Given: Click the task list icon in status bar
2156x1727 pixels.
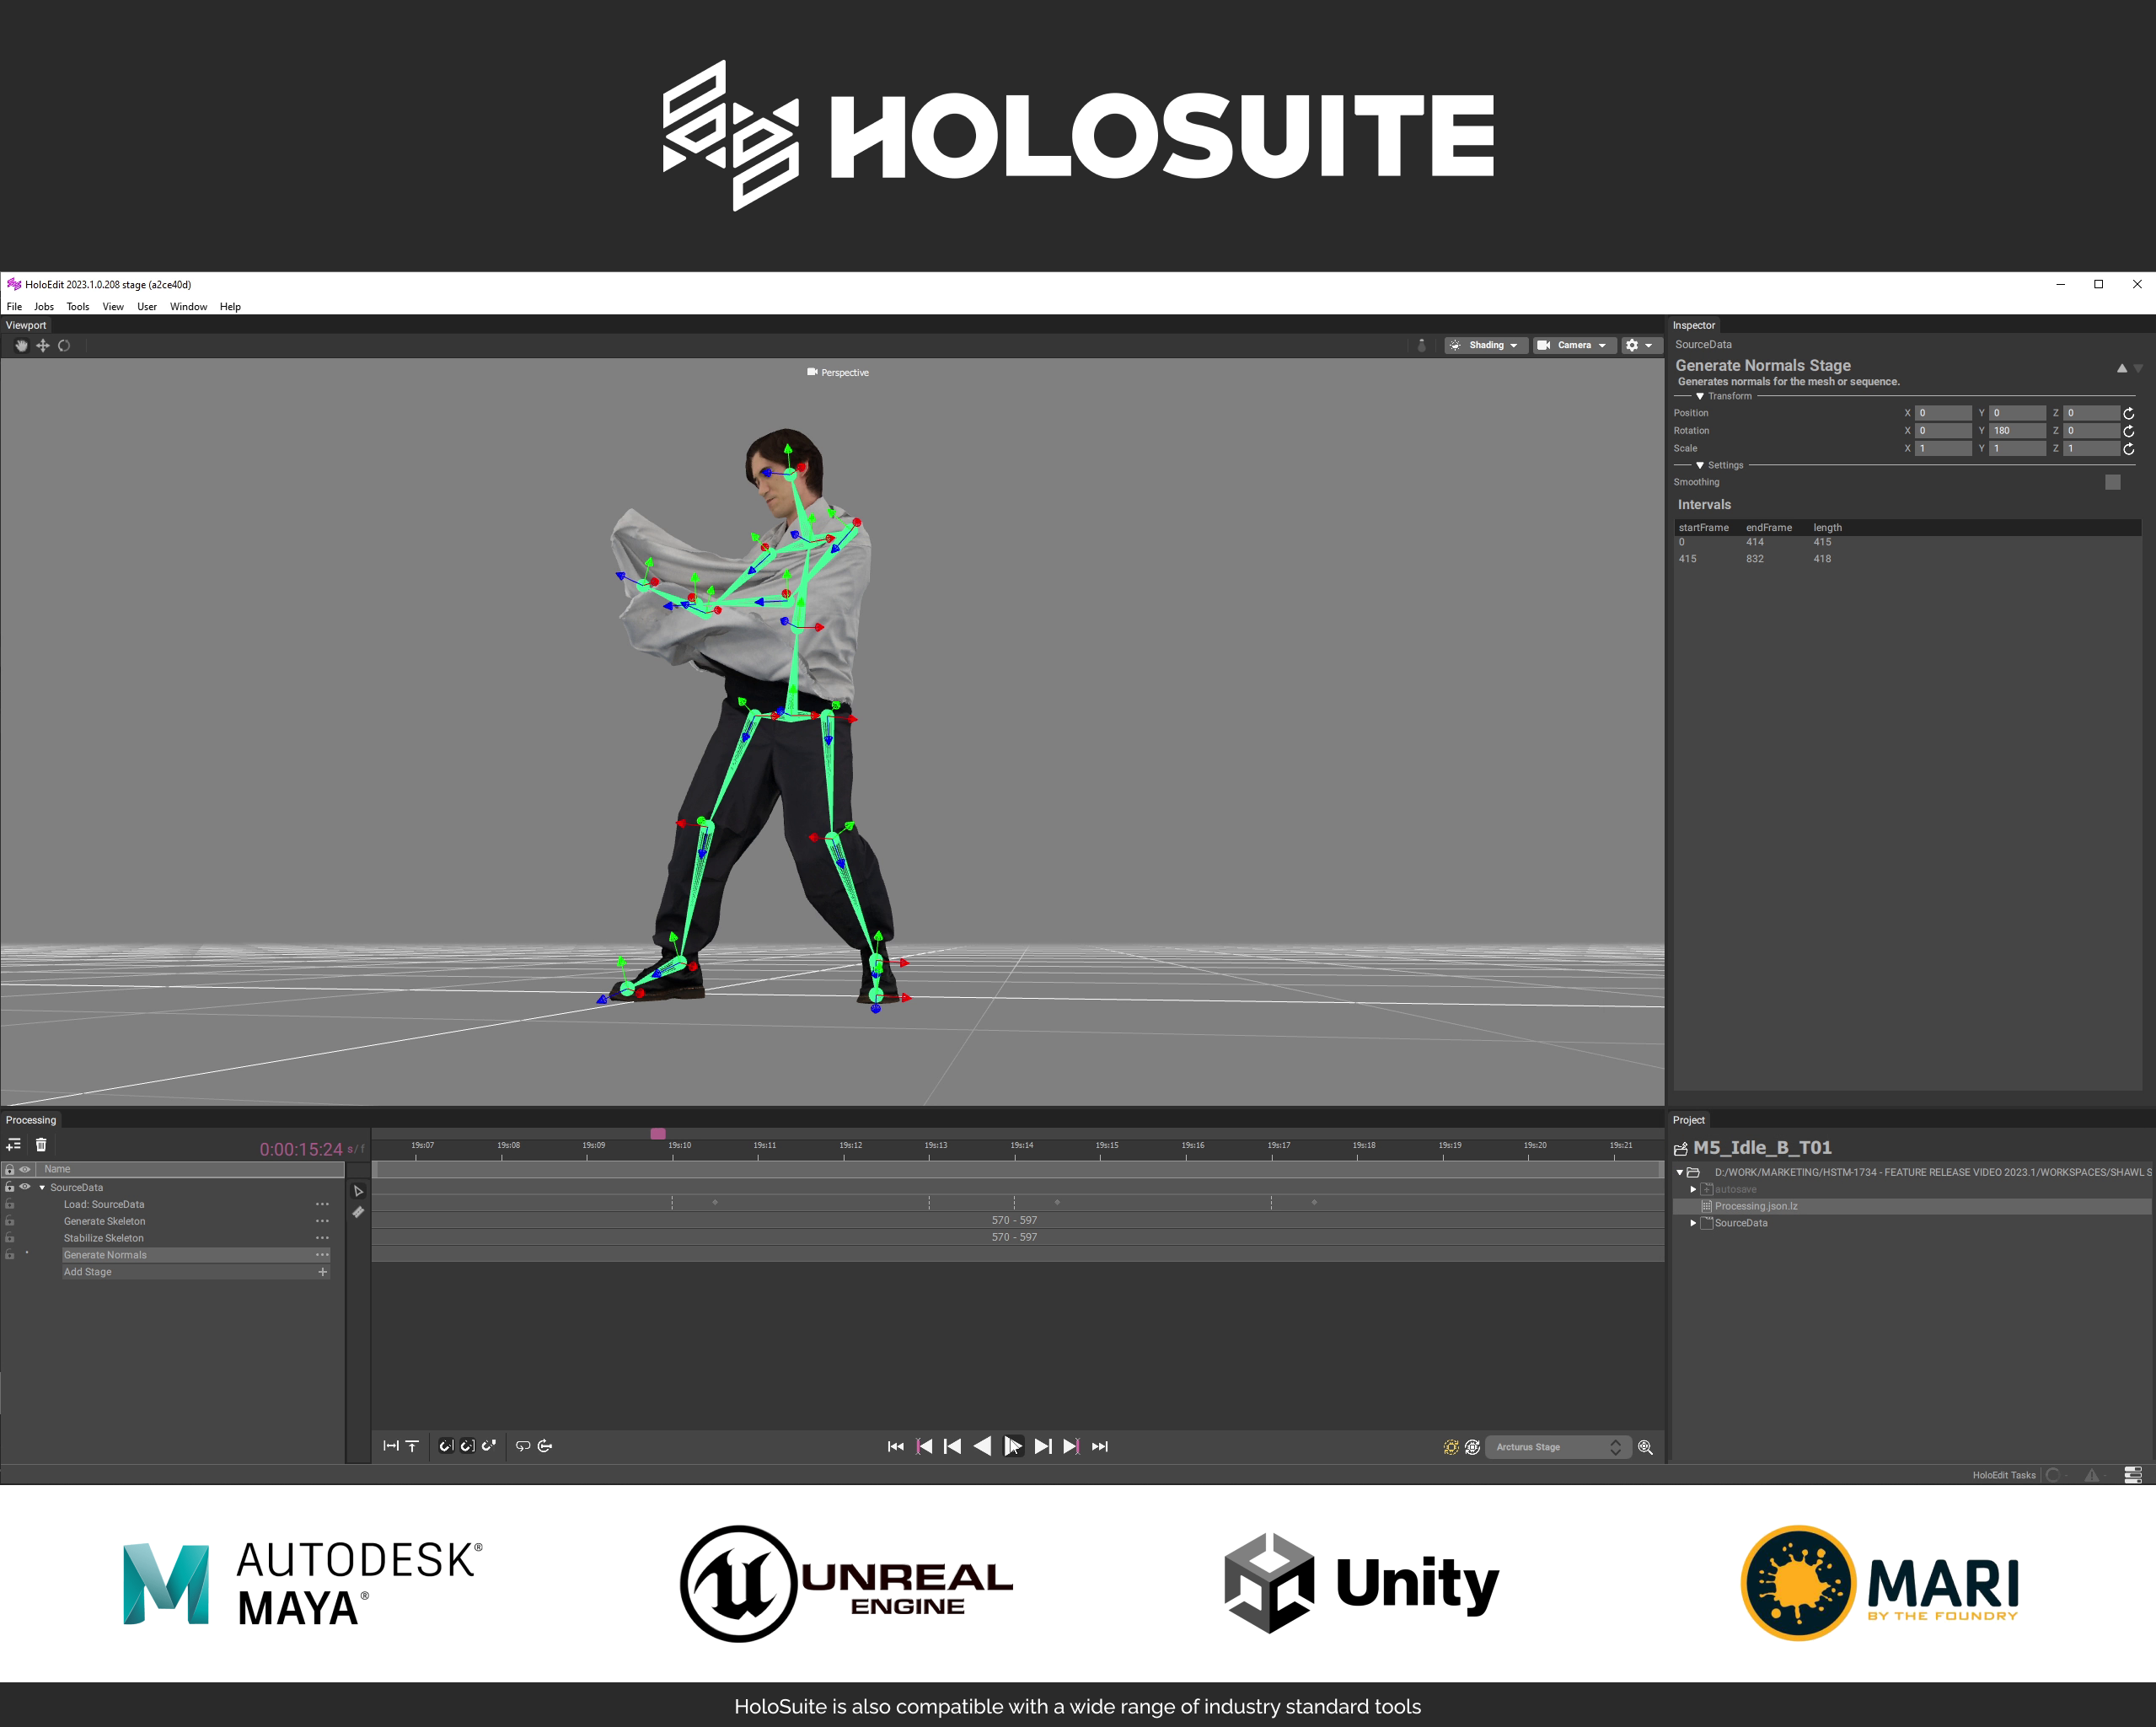Looking at the screenshot, I should tap(2133, 1475).
